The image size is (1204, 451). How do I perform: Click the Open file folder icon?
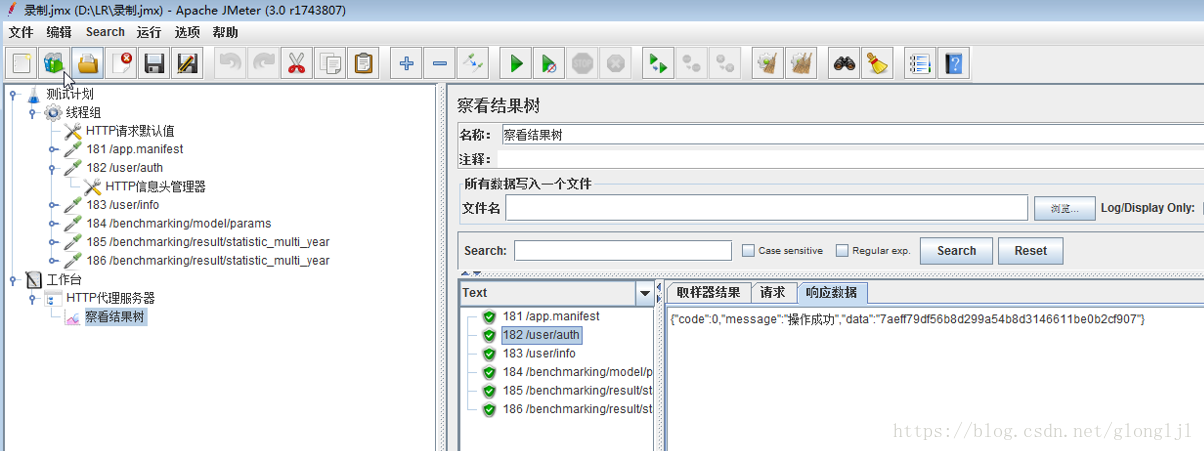click(87, 64)
